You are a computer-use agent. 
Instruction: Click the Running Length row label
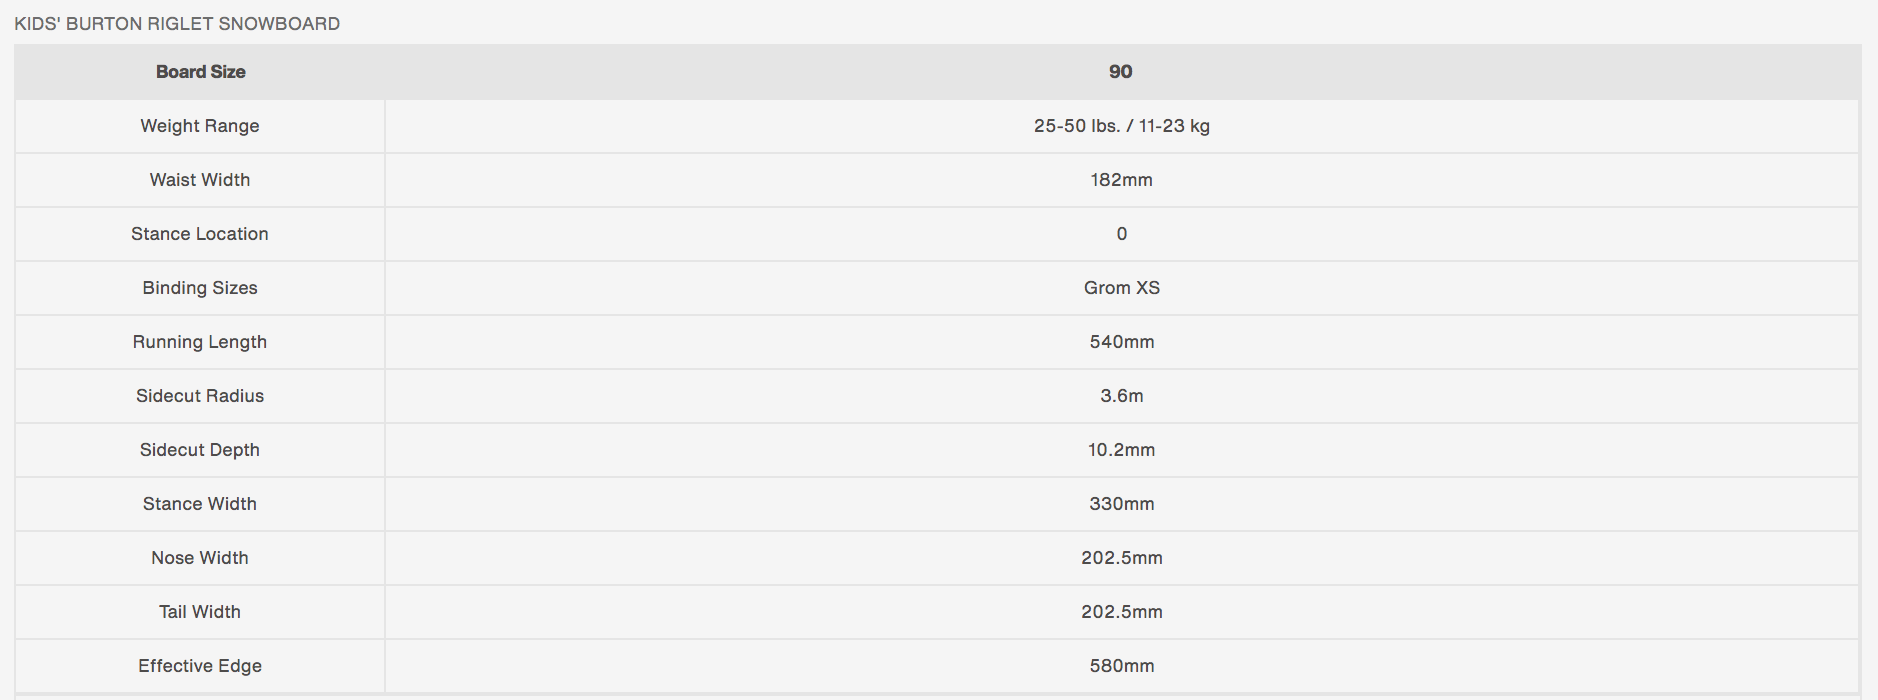coord(200,342)
